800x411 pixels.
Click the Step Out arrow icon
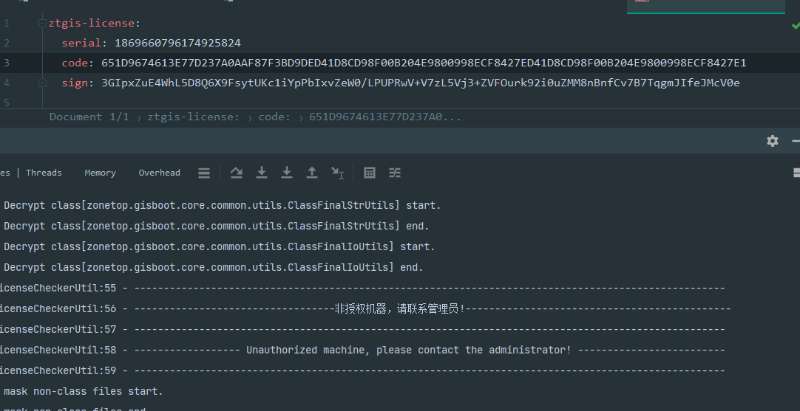point(312,173)
